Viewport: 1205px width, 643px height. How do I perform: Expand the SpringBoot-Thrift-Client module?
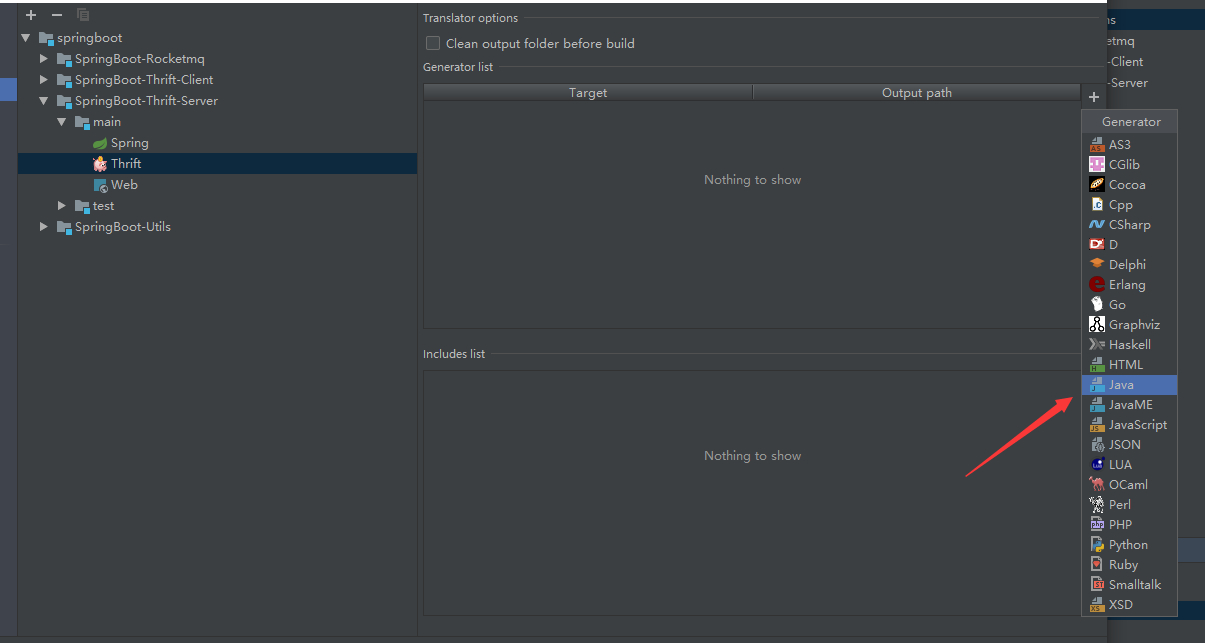[x=44, y=80]
